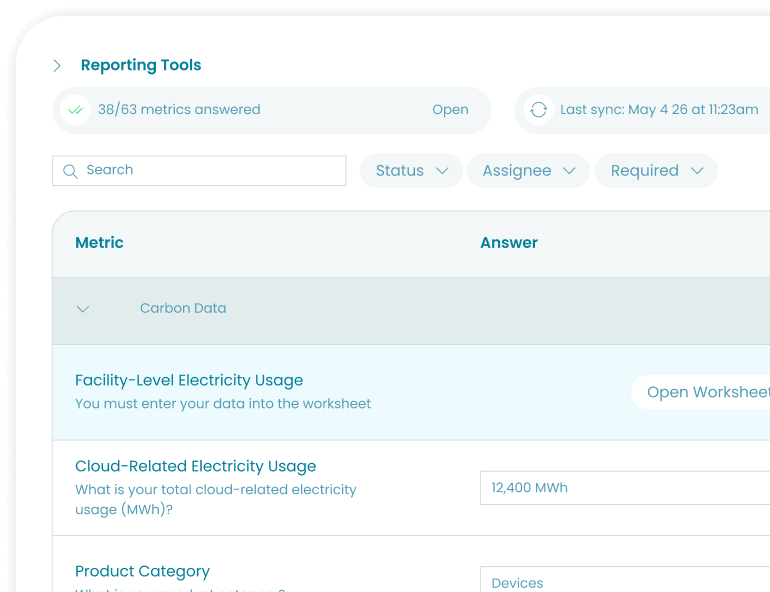This screenshot has height=592, width=770.
Task: Click Open Worksheet button
Action: click(x=700, y=392)
